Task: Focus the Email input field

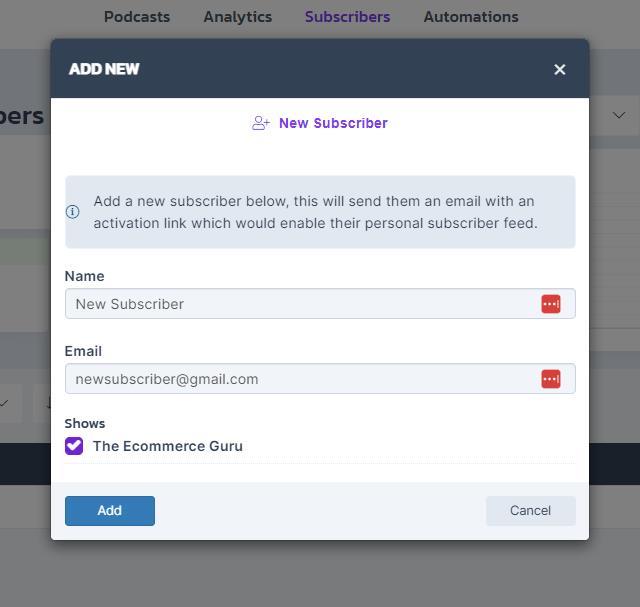Action: point(320,379)
